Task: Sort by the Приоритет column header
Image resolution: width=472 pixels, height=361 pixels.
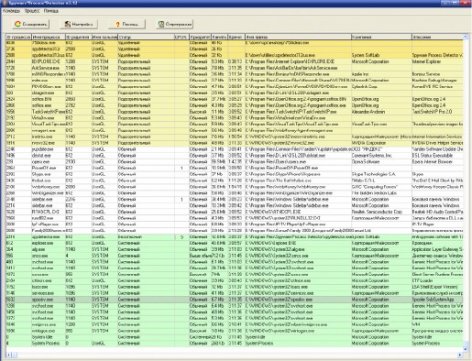Action: [x=200, y=37]
